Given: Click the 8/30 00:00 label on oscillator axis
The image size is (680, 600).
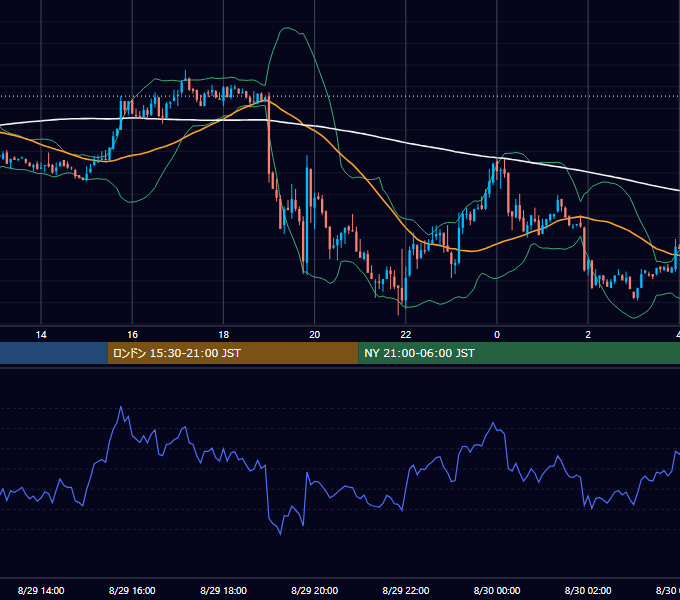Looking at the screenshot, I should 497,590.
